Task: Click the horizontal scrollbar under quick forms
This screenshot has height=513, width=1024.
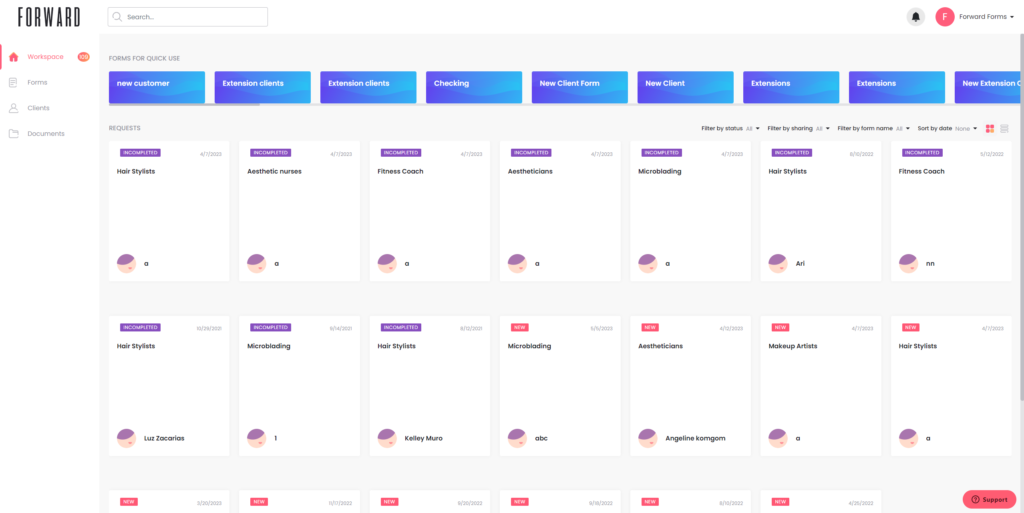Action: [x=184, y=104]
